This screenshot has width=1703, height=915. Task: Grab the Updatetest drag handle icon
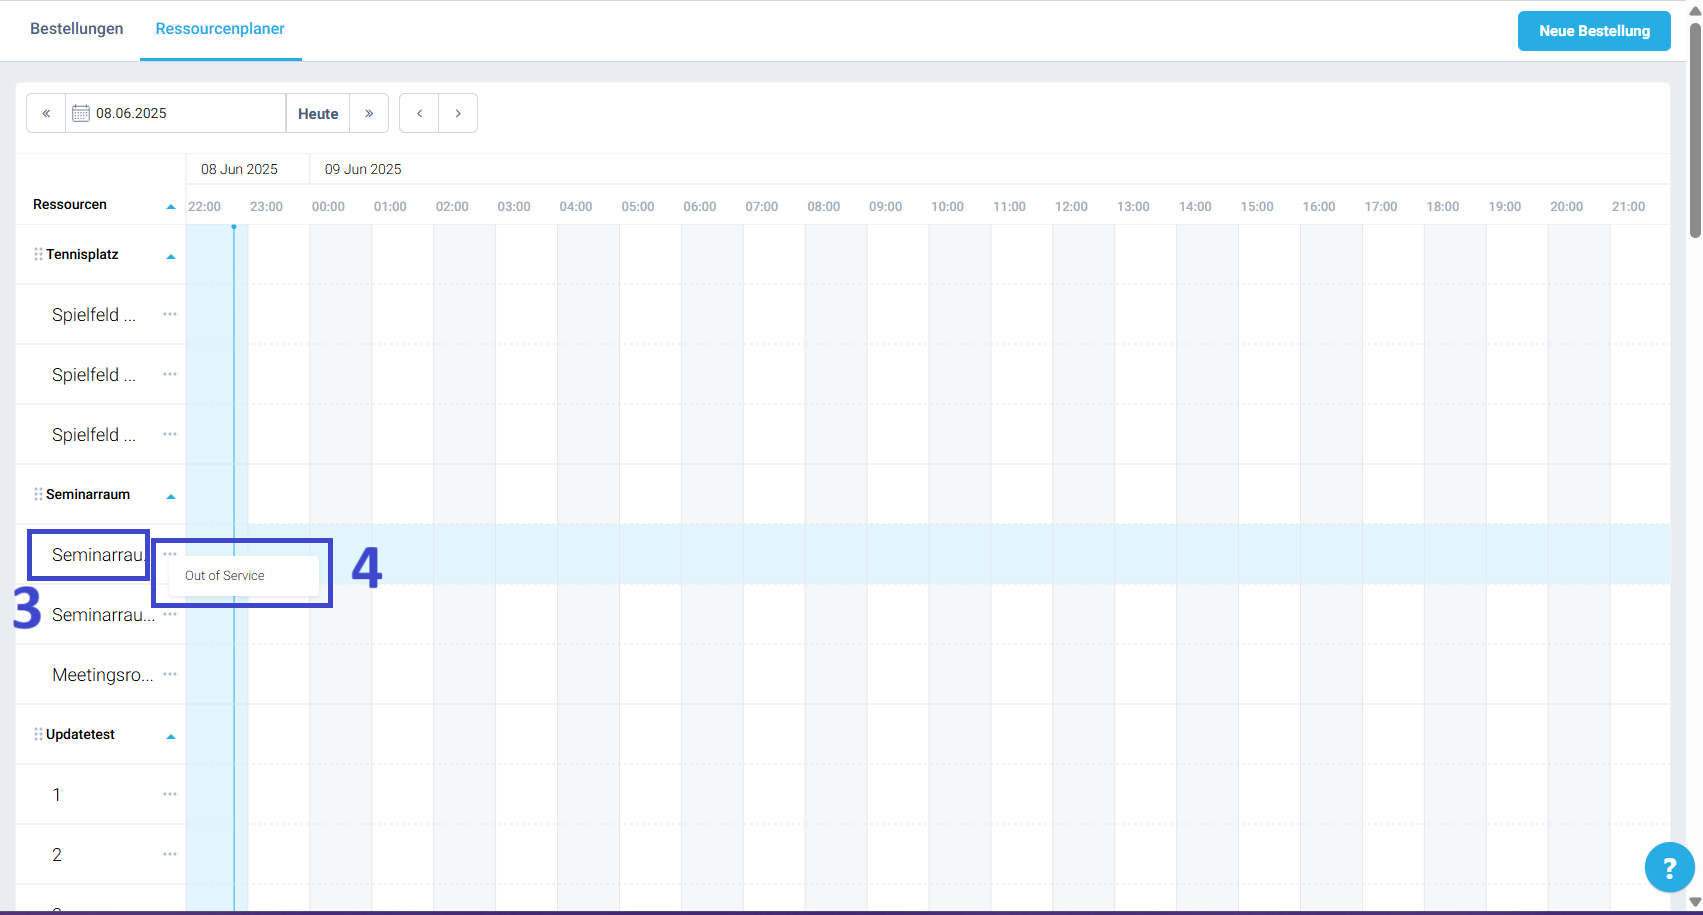(38, 734)
